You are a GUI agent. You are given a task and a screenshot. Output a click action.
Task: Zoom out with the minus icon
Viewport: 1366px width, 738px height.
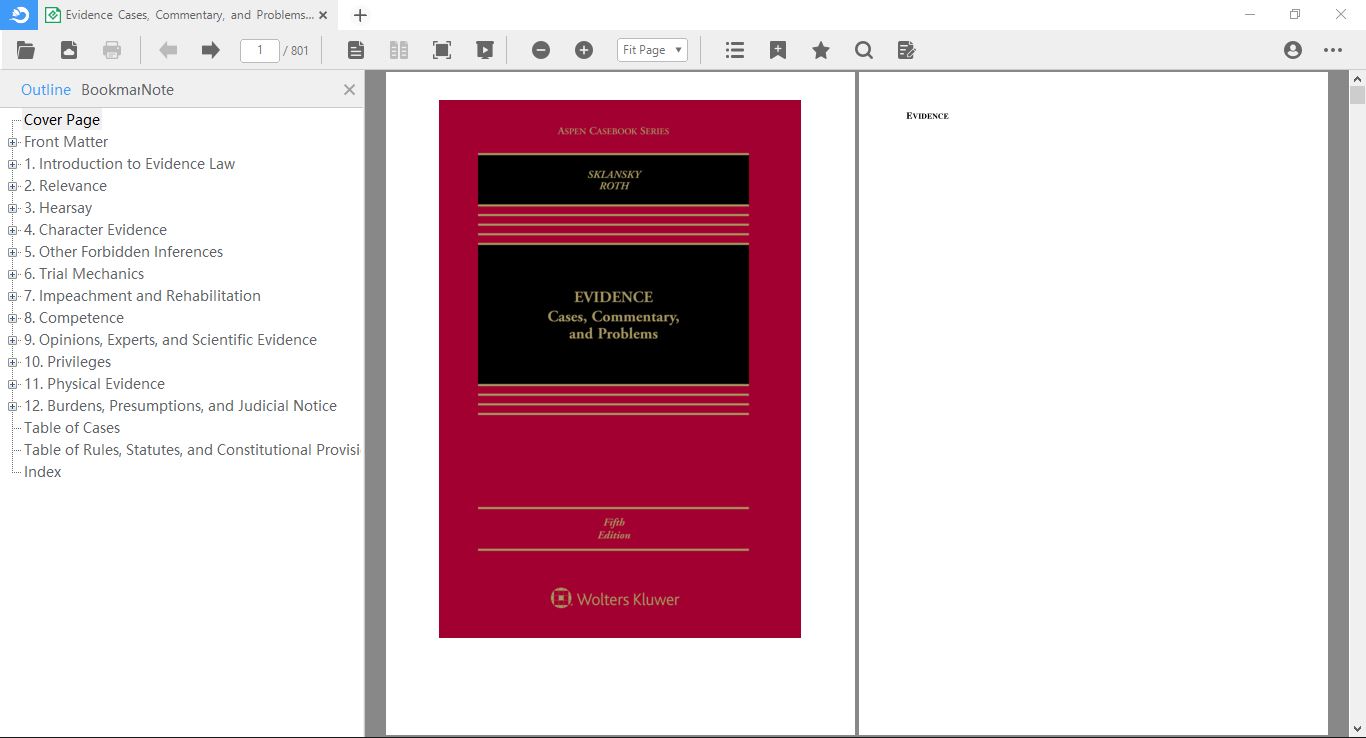click(541, 50)
